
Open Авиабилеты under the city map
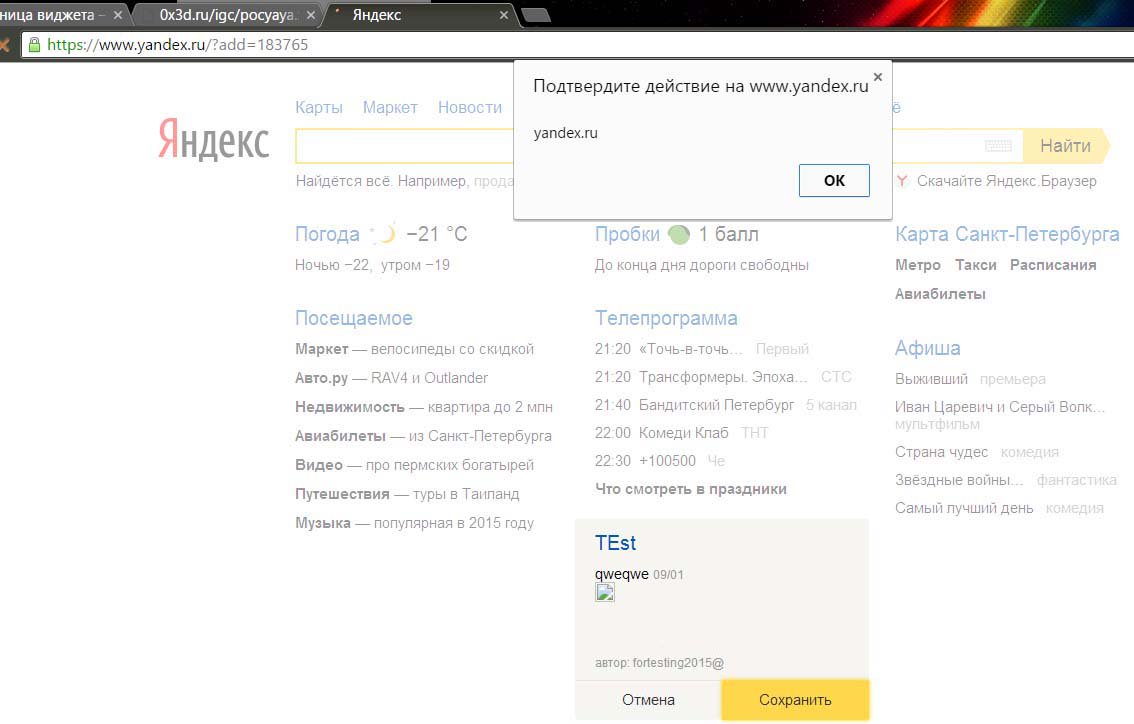click(x=940, y=294)
